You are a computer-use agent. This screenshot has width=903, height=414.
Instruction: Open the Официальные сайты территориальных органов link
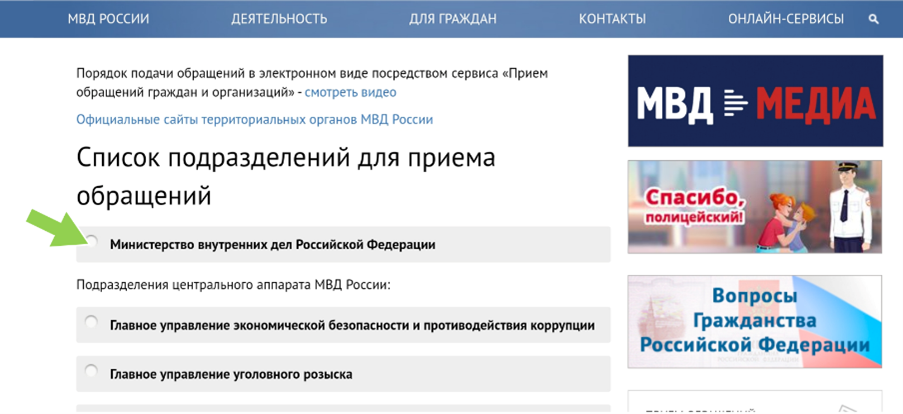(x=254, y=119)
